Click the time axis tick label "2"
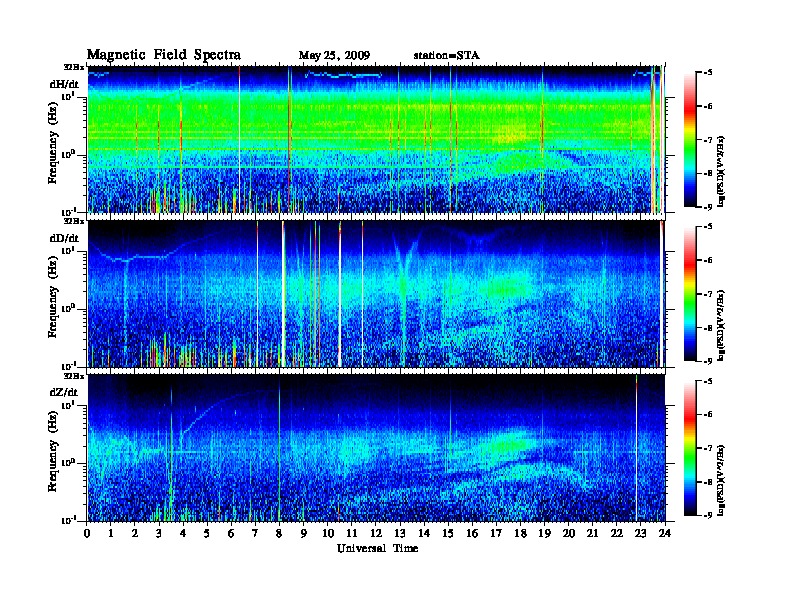 click(x=135, y=533)
